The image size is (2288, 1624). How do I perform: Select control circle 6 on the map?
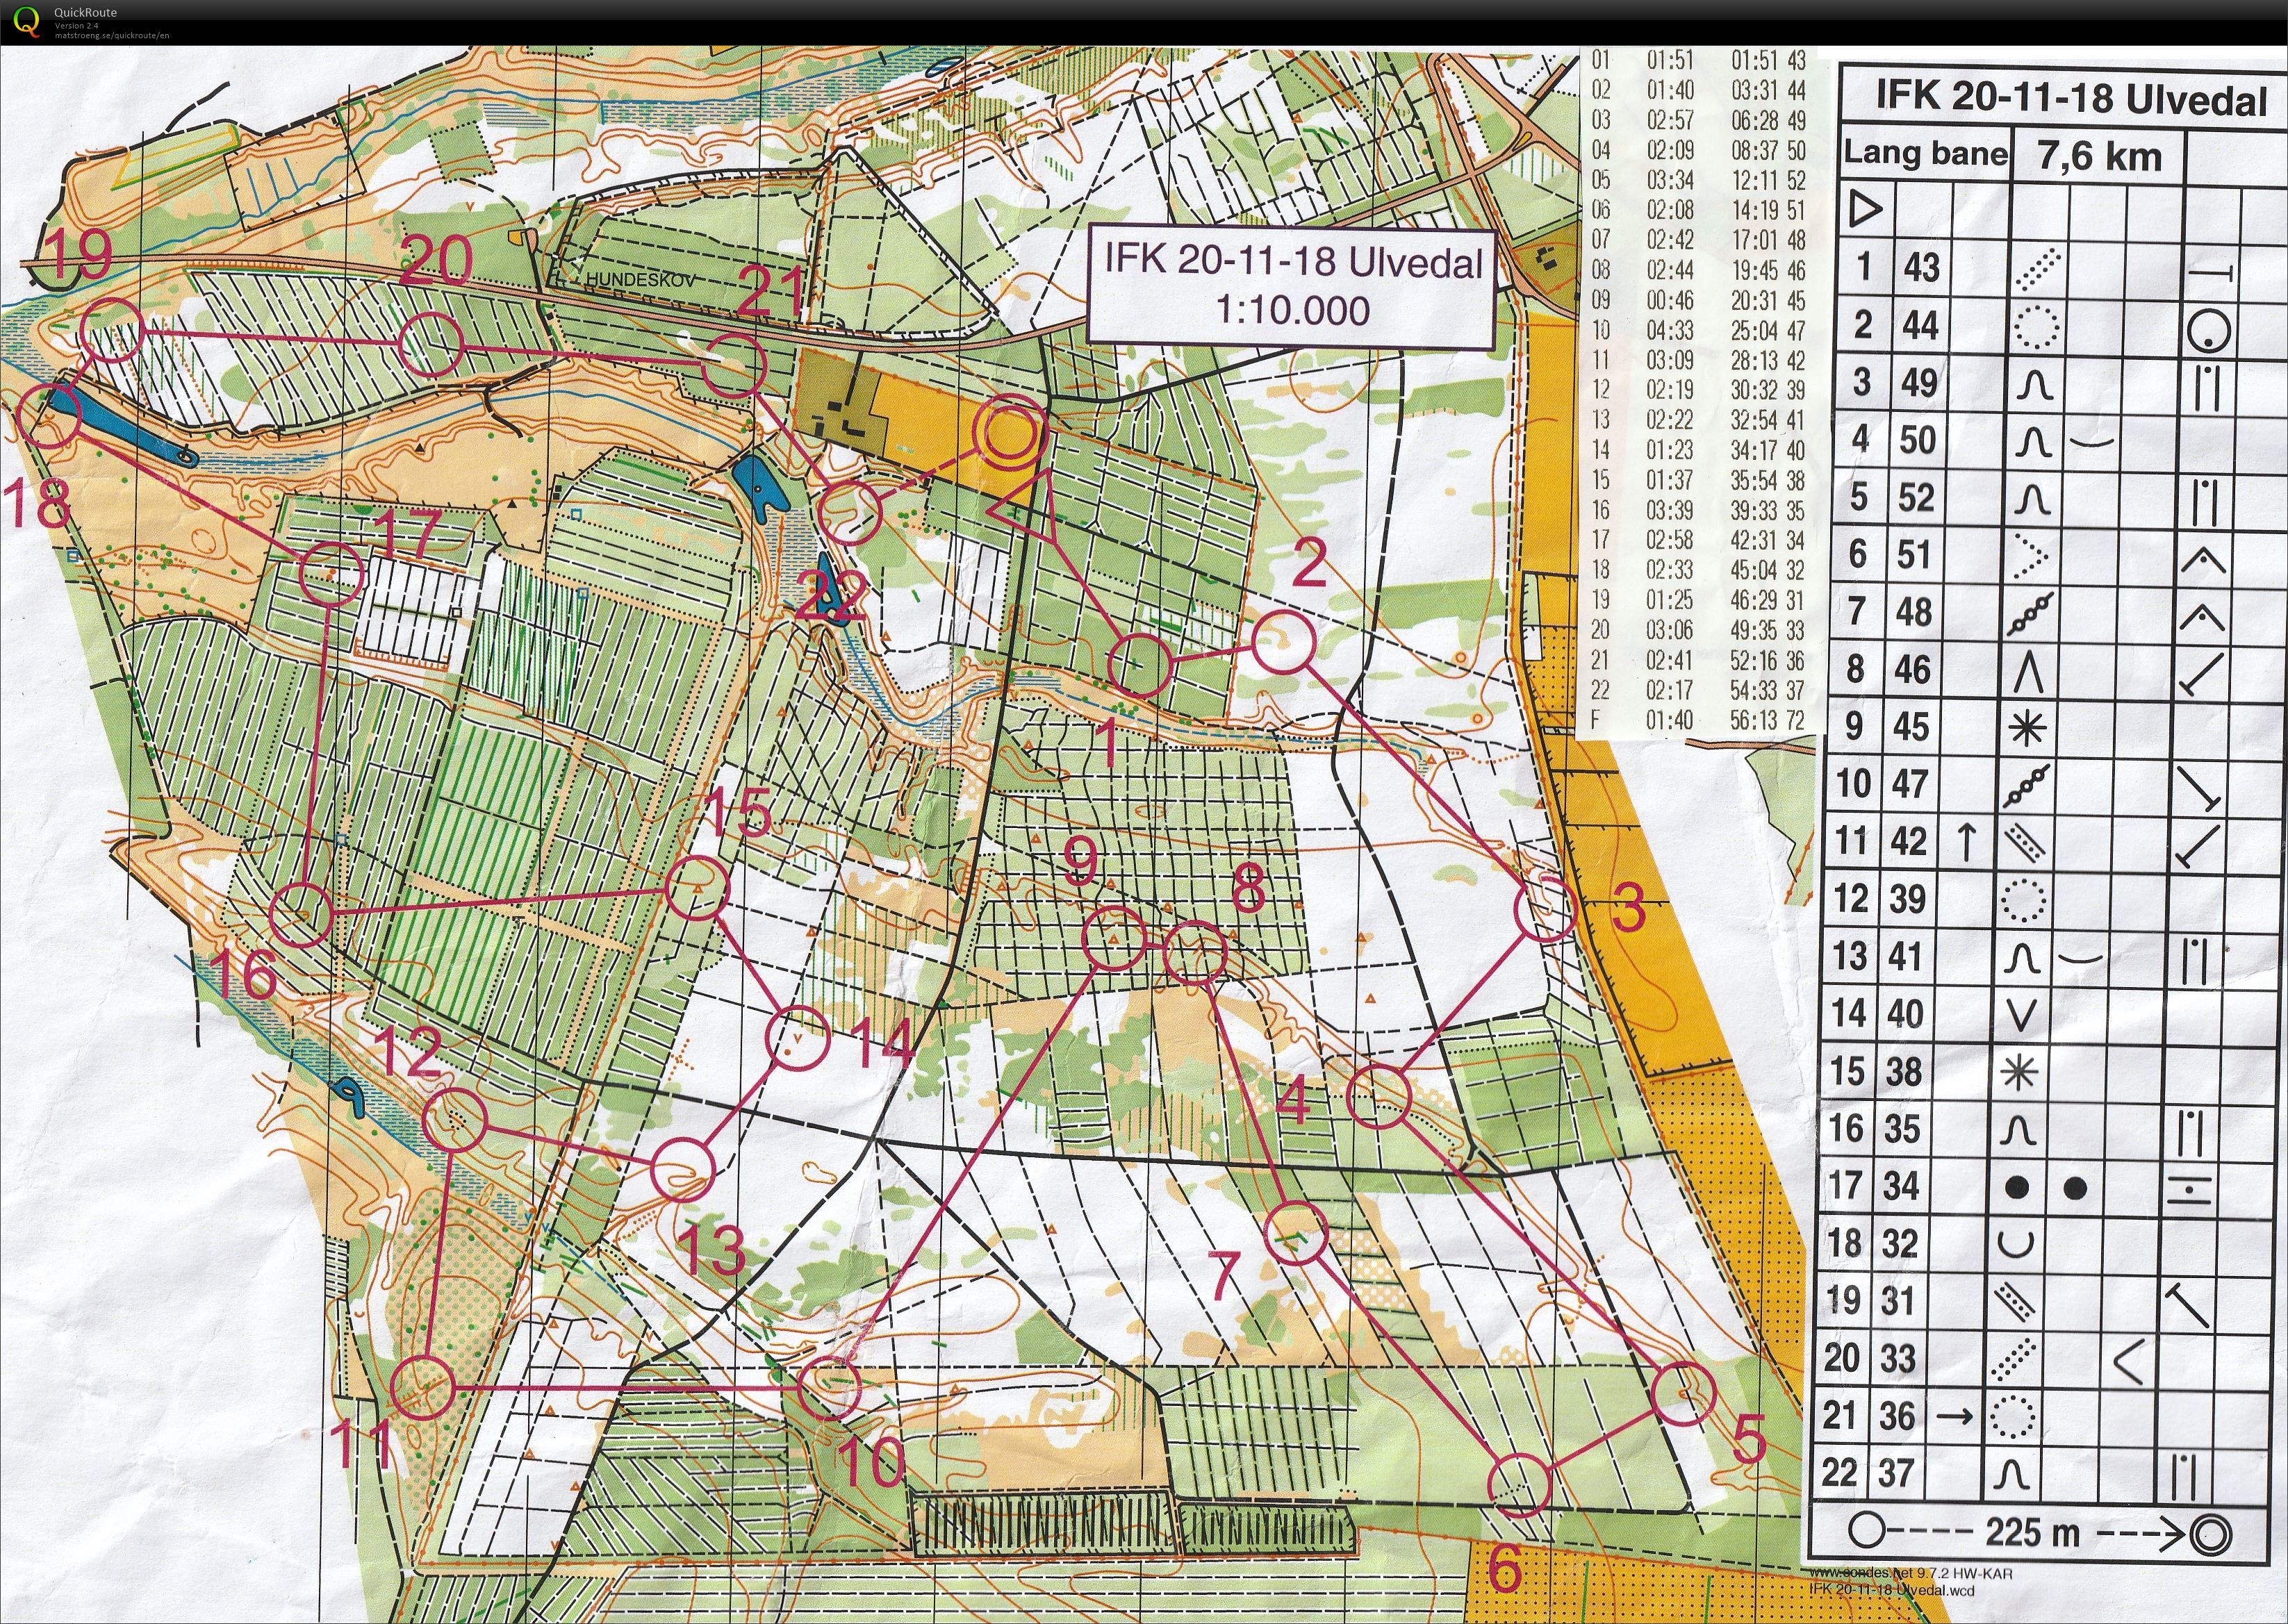(1519, 1485)
